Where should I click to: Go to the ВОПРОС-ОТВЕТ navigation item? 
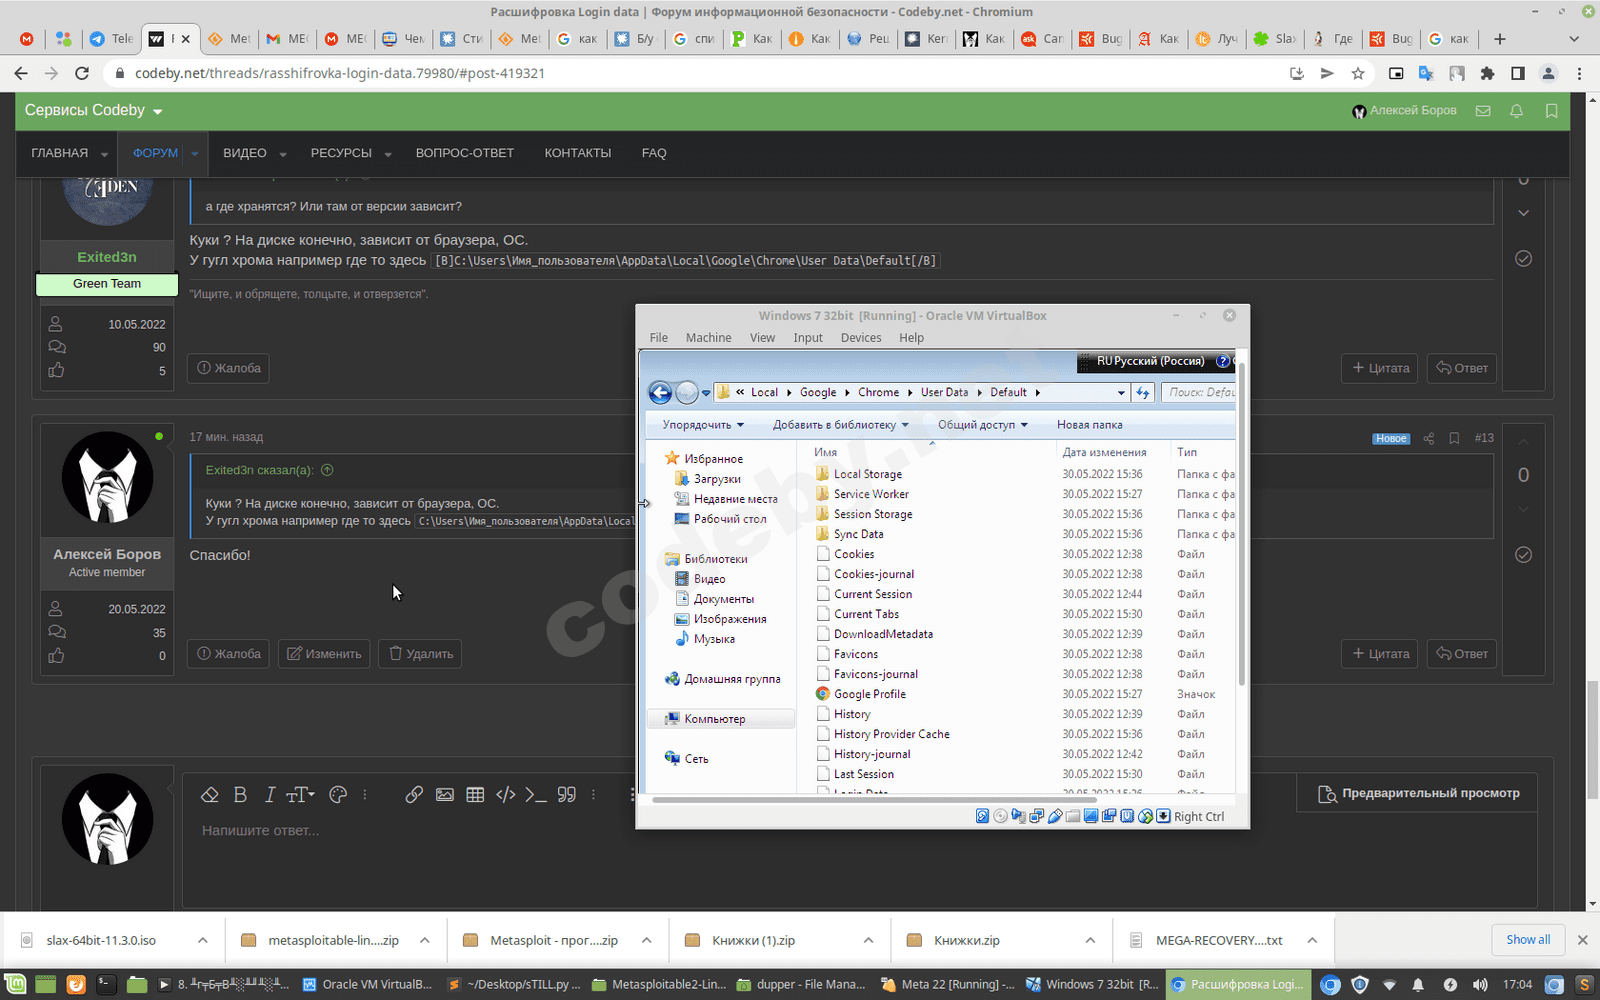464,153
